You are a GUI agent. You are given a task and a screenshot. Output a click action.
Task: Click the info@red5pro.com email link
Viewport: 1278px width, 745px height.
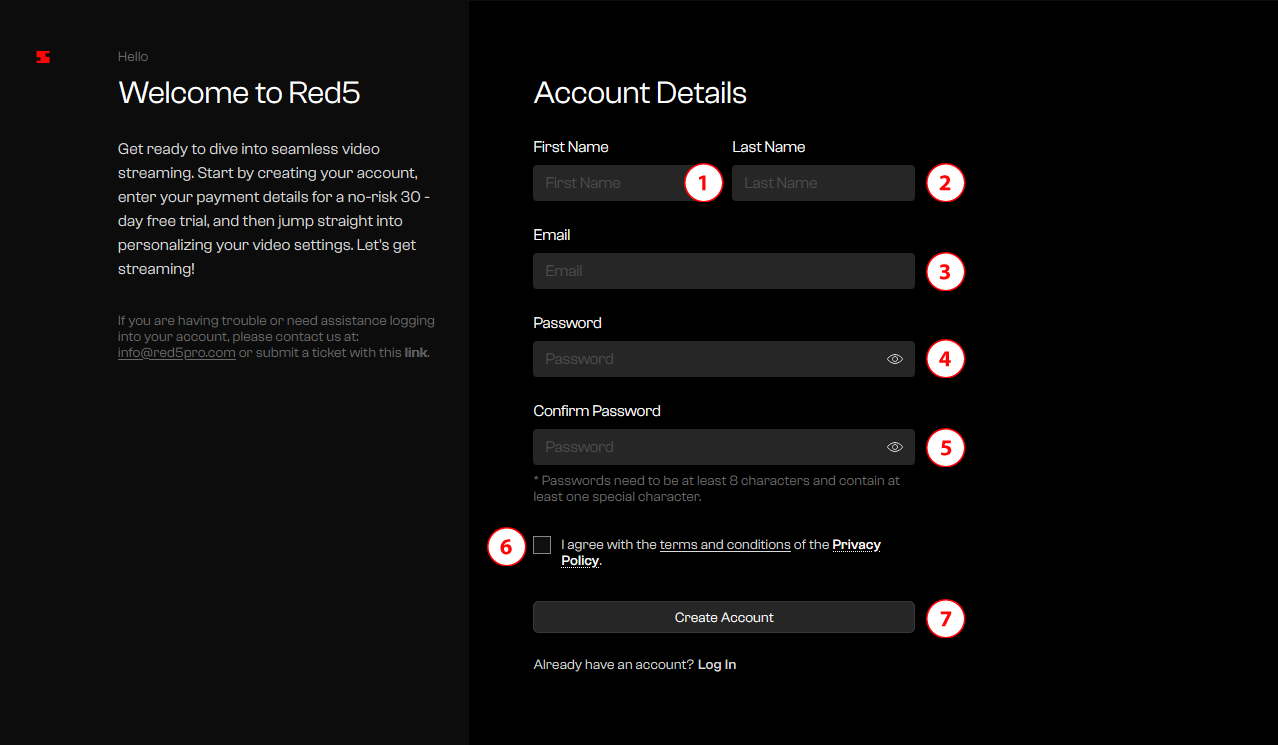coord(177,353)
